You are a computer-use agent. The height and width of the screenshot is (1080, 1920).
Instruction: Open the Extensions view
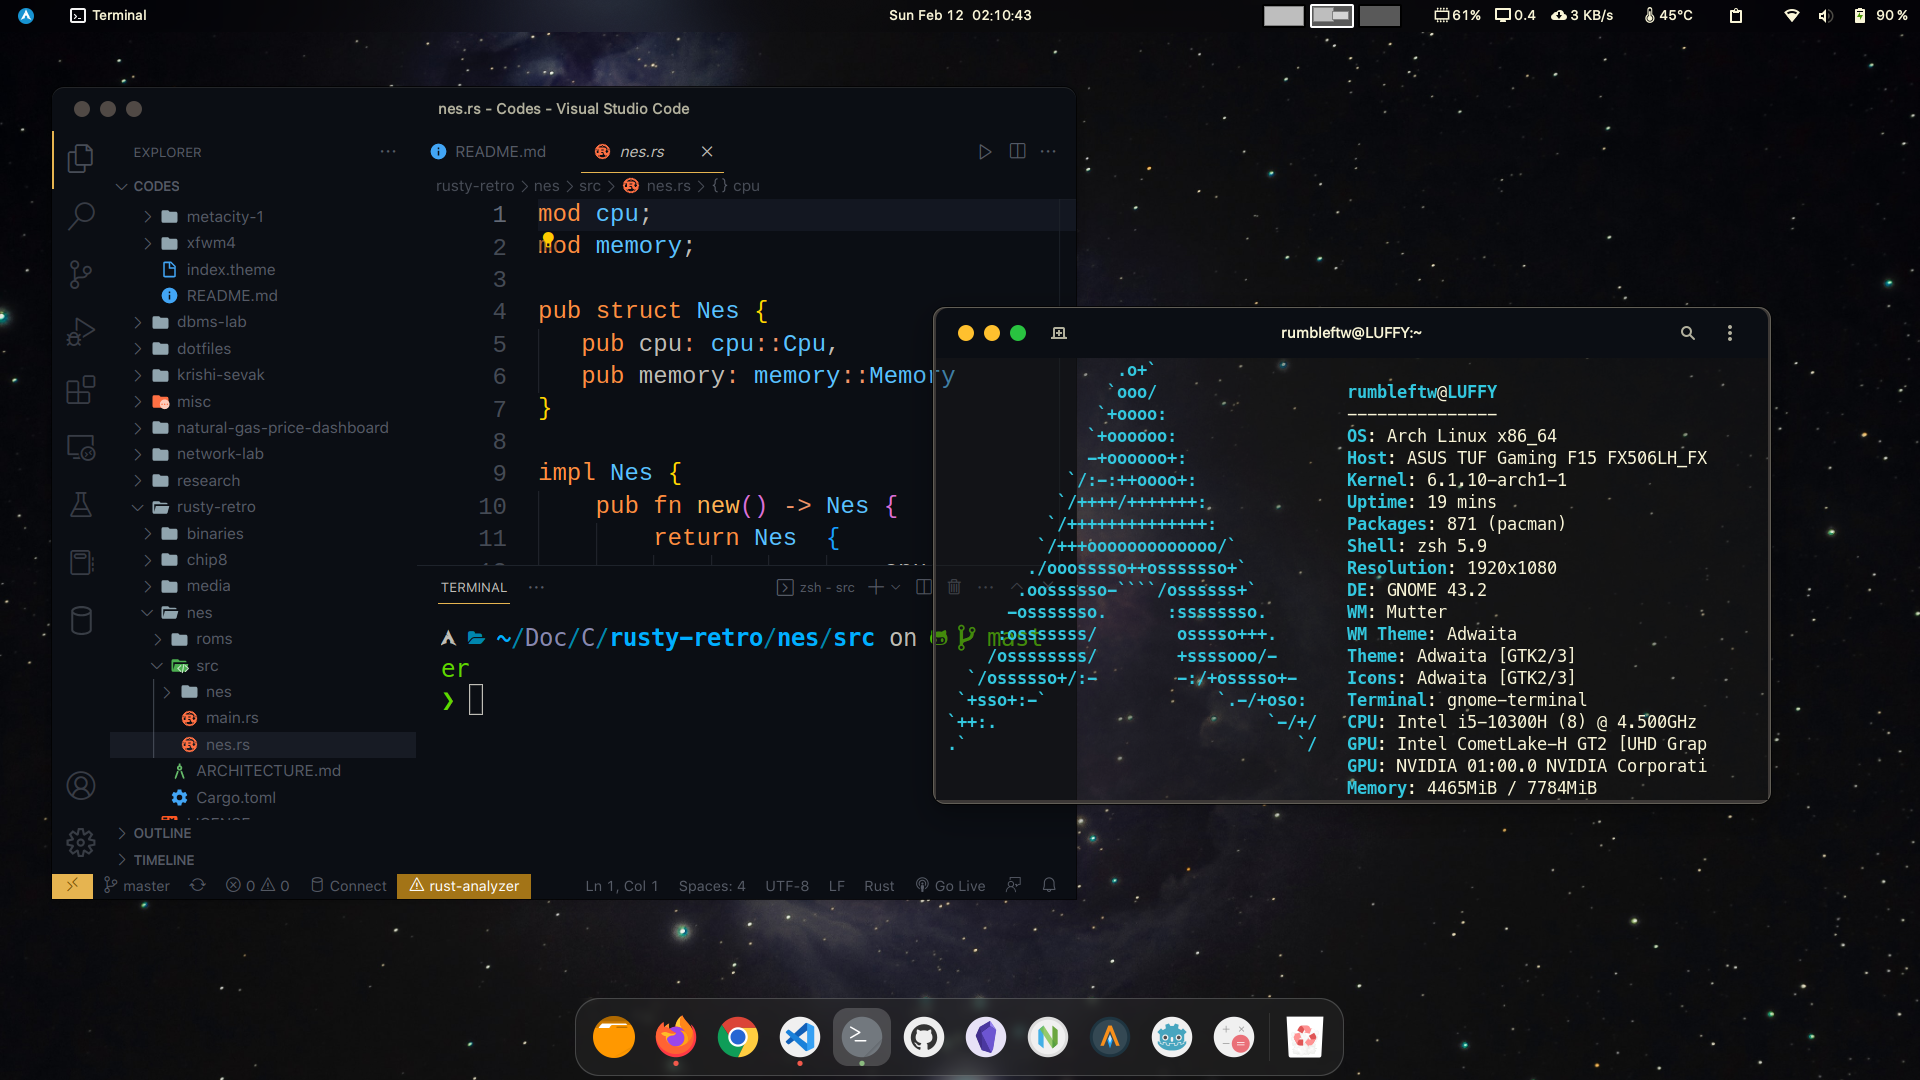pyautogui.click(x=81, y=389)
